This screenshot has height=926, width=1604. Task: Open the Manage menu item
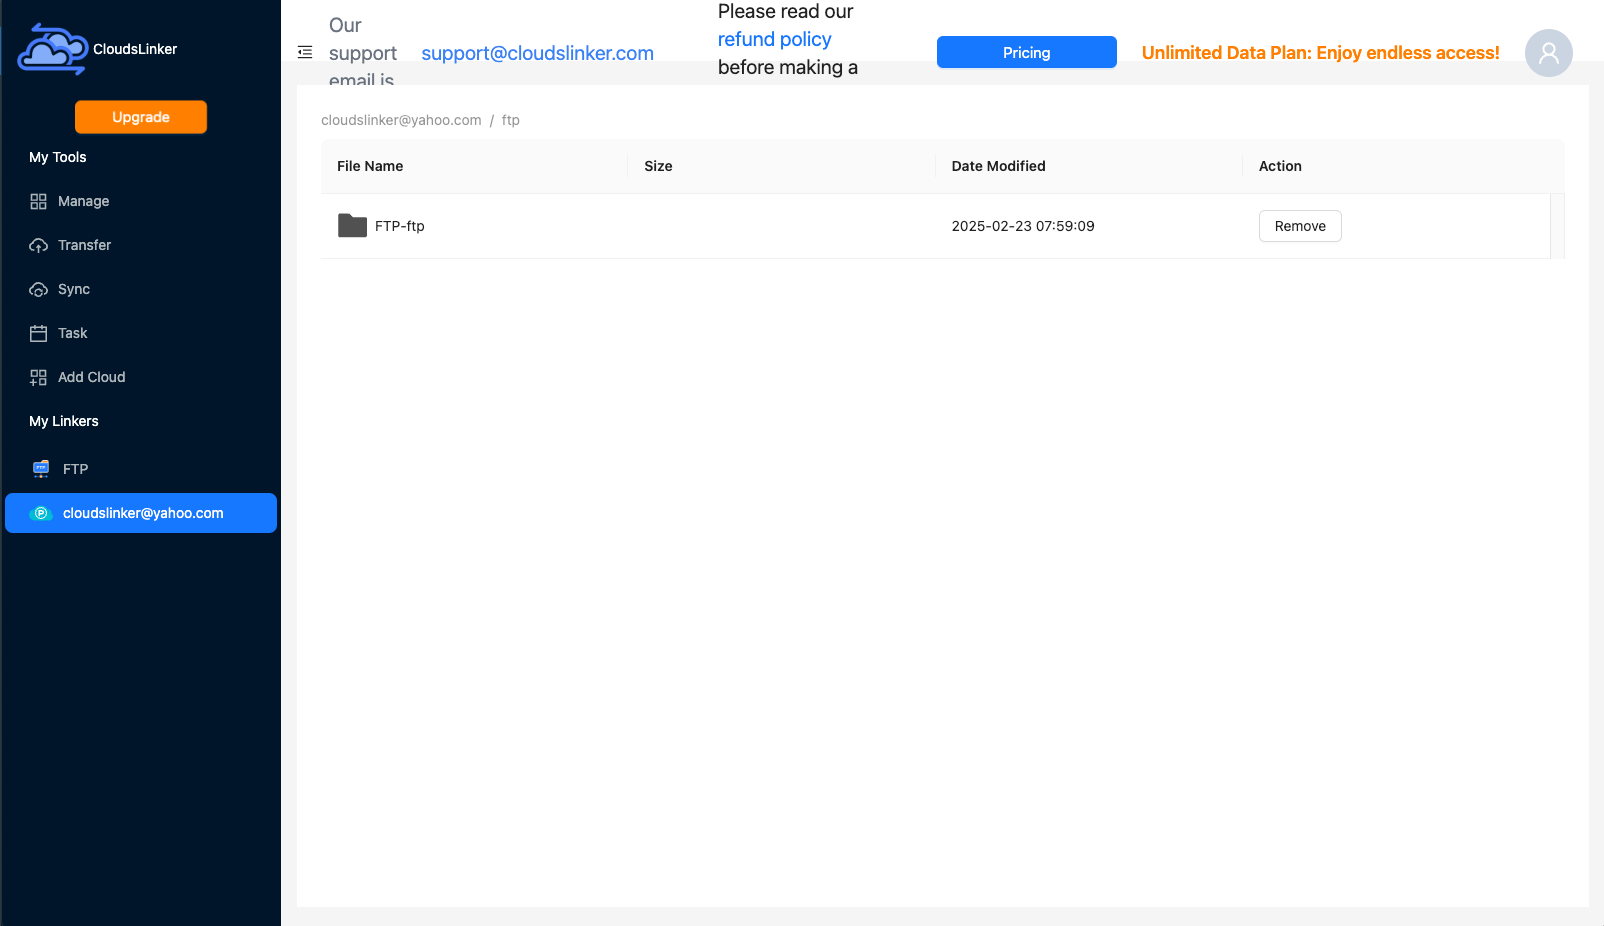click(x=141, y=201)
